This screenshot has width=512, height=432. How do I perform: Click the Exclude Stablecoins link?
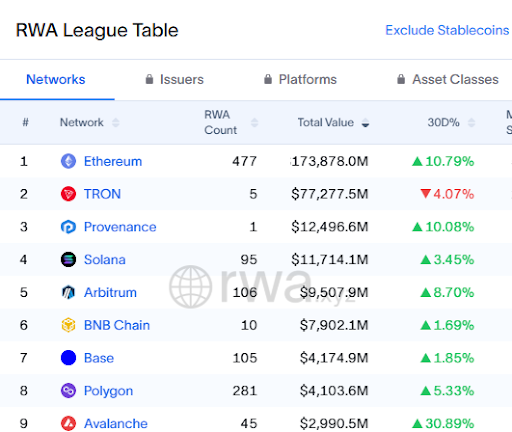(447, 30)
